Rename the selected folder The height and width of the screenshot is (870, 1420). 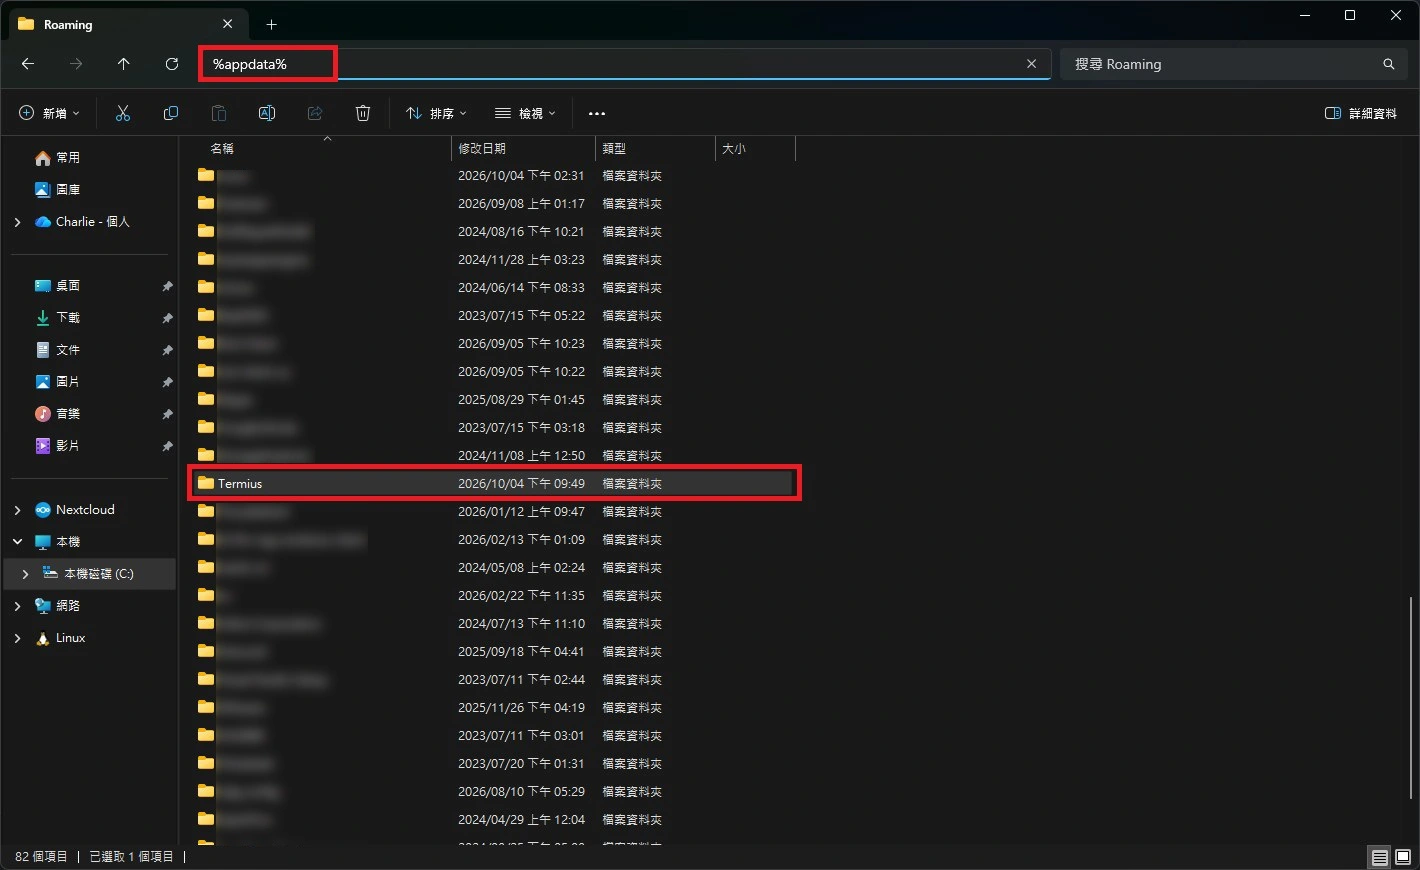267,114
